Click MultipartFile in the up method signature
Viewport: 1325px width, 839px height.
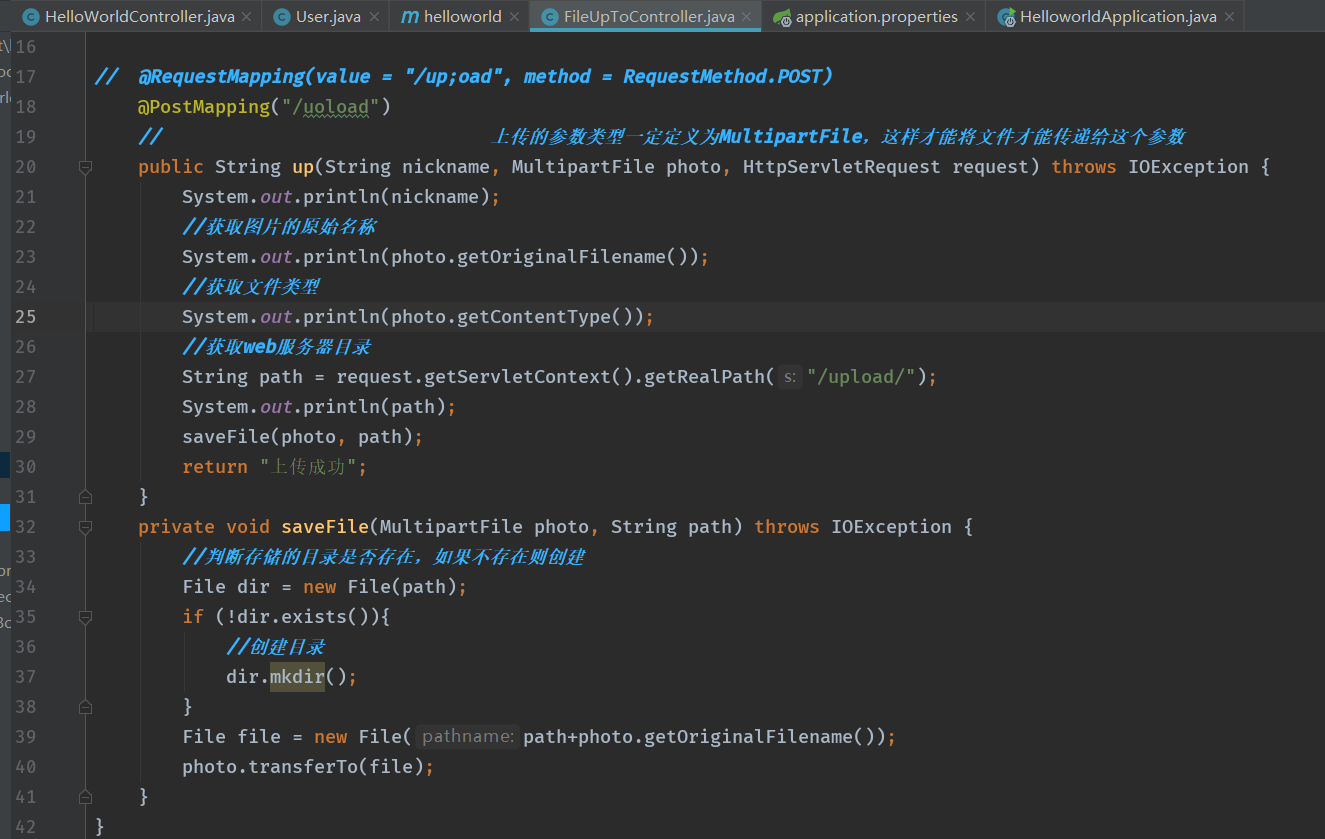583,167
